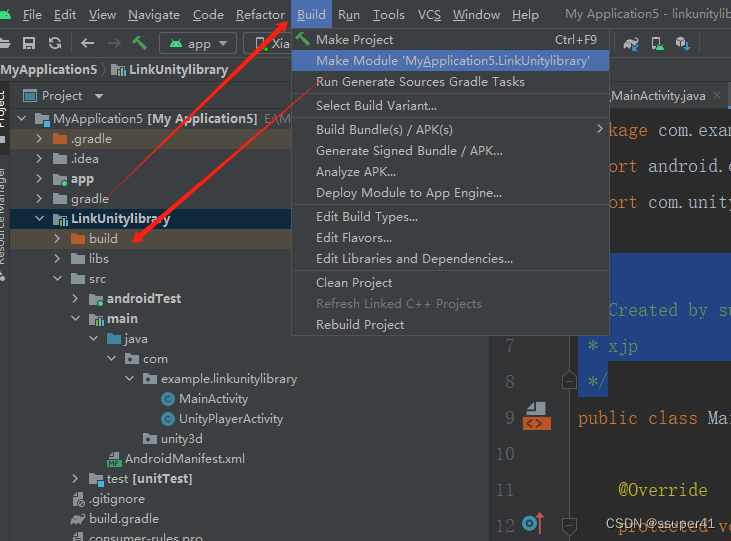Open the View menu
Screen dimensions: 731x541
(x=102, y=15)
